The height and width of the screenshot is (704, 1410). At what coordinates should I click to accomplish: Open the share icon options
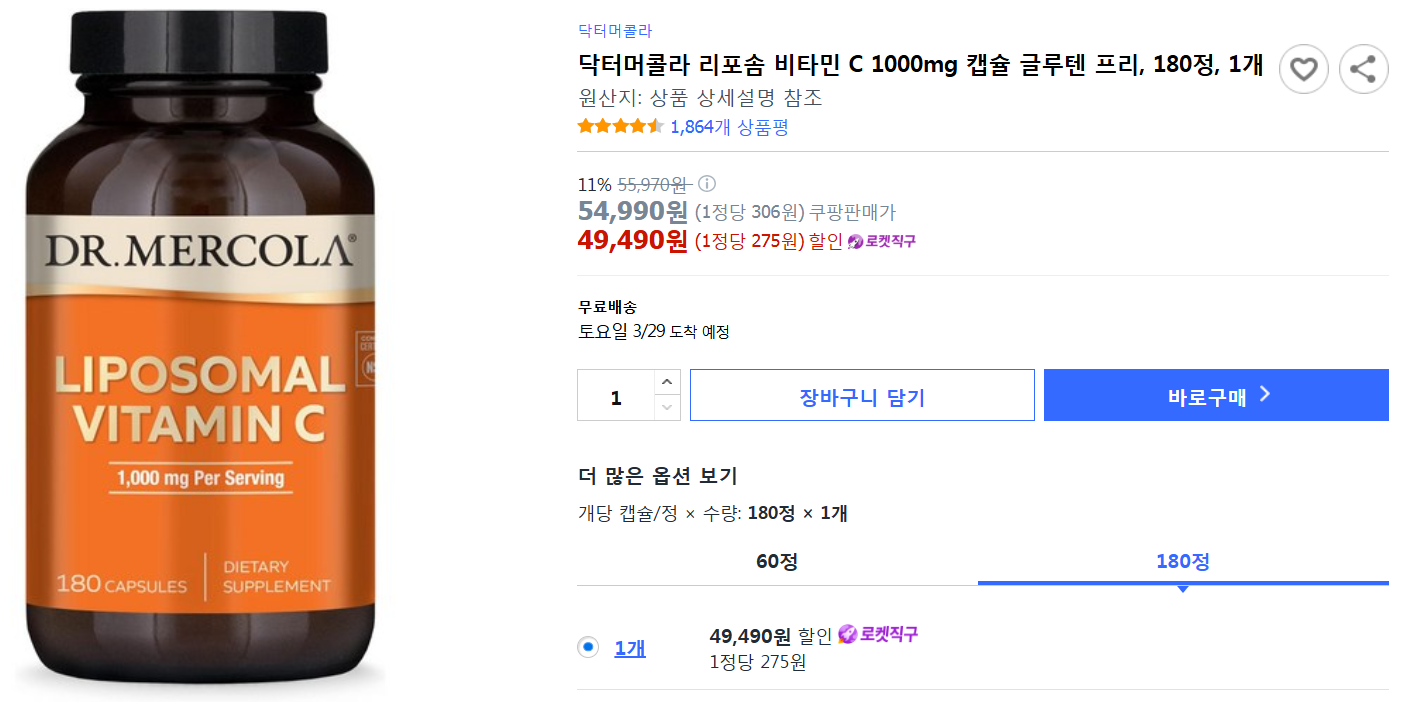pos(1364,68)
